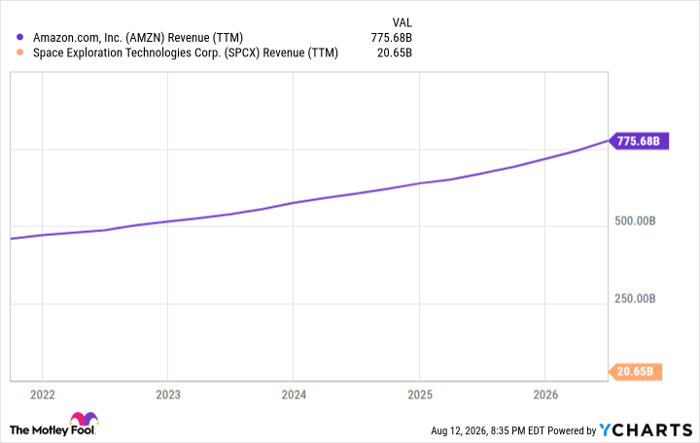
Task: Click the 20.65B value in the legend
Action: pos(394,53)
